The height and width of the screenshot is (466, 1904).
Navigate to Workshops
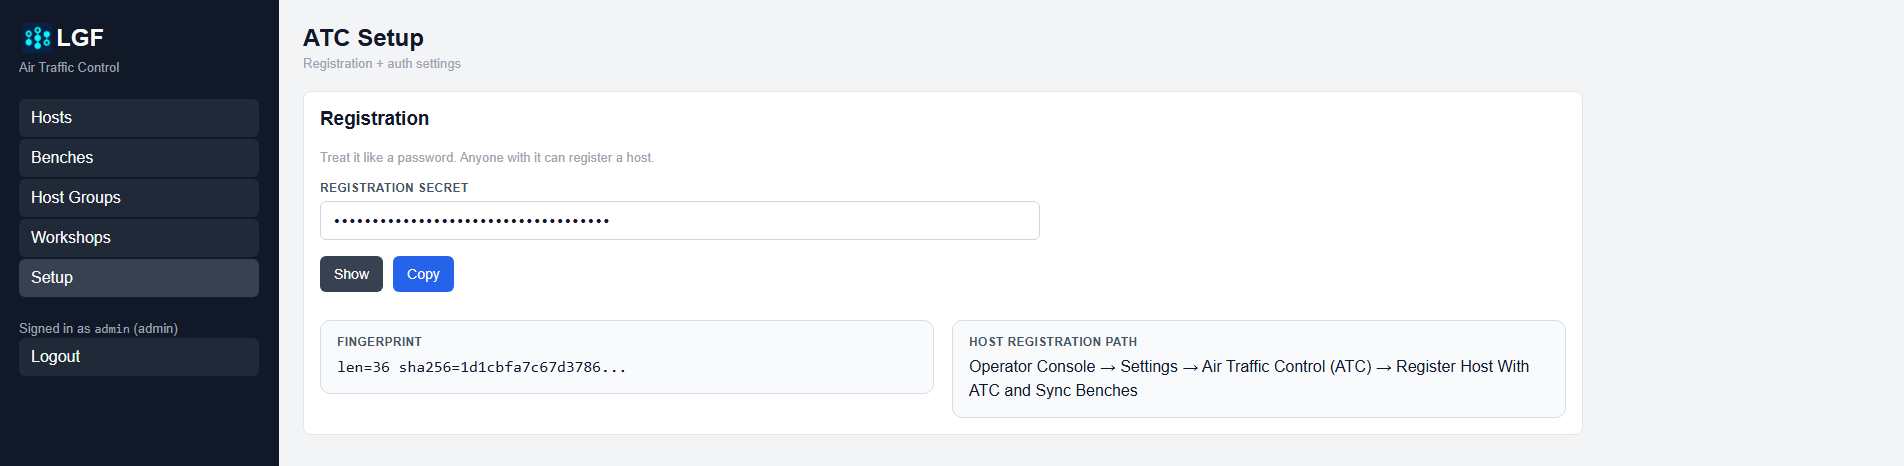click(139, 238)
